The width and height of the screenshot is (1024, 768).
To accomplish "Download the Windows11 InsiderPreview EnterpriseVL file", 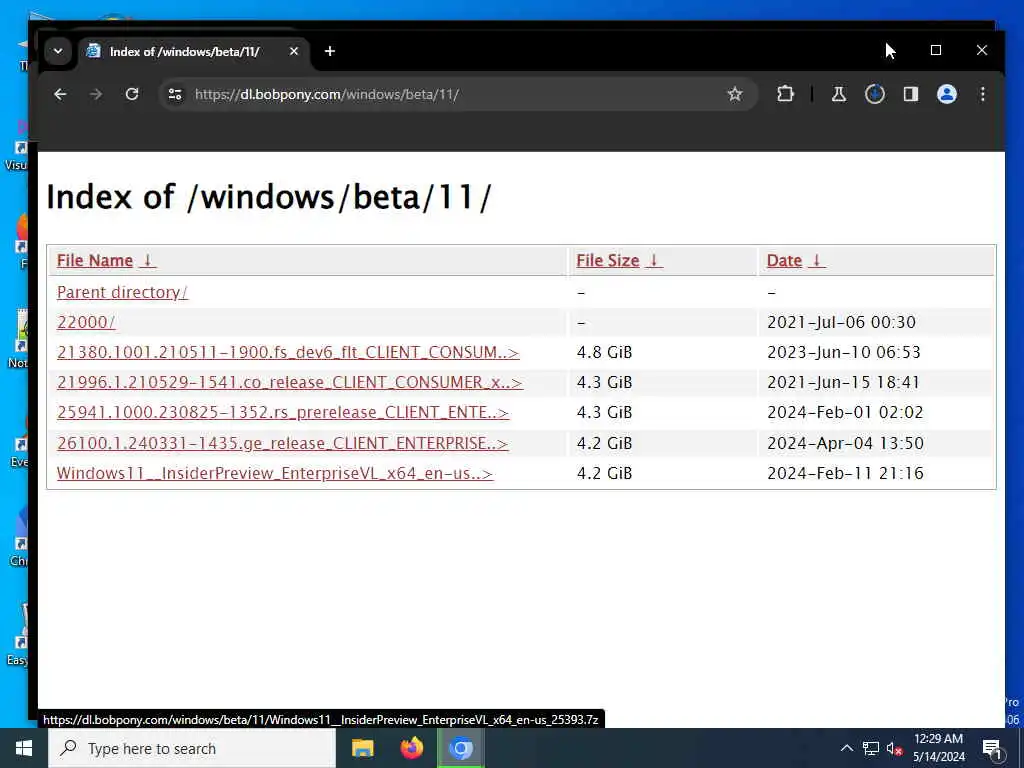I will pos(275,473).
